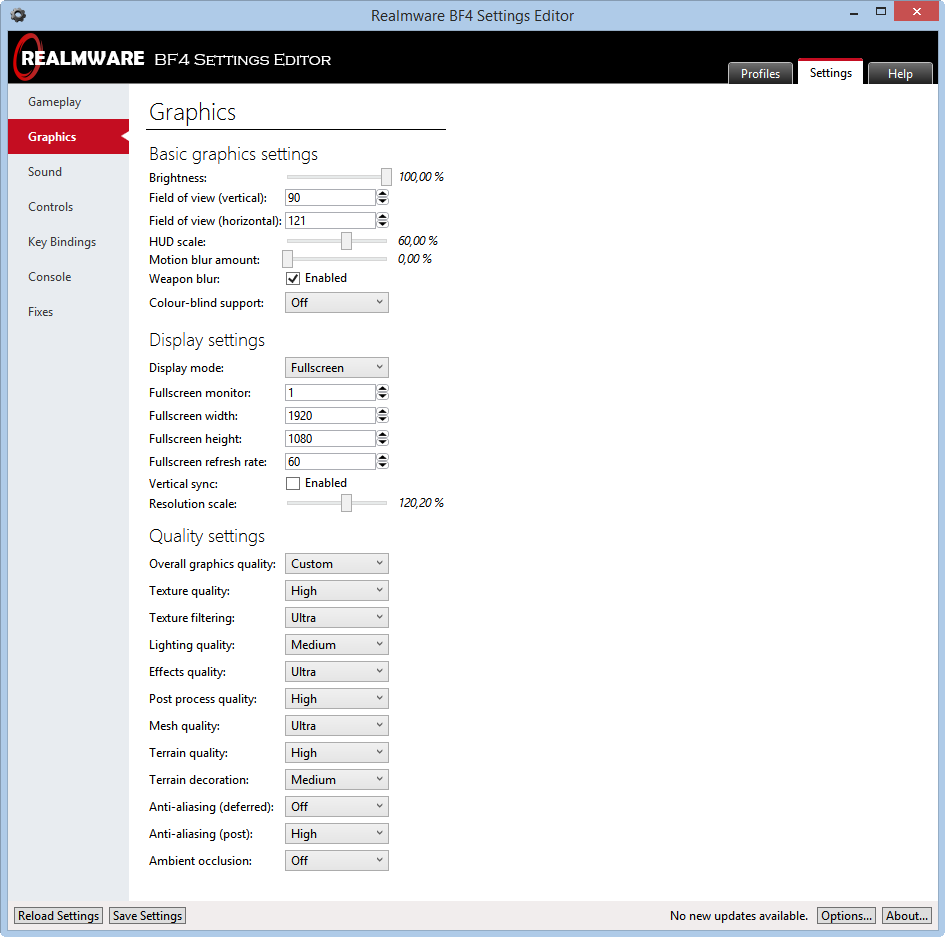Viewport: 946px width, 938px height.
Task: Open Display mode dropdown
Action: pos(337,367)
